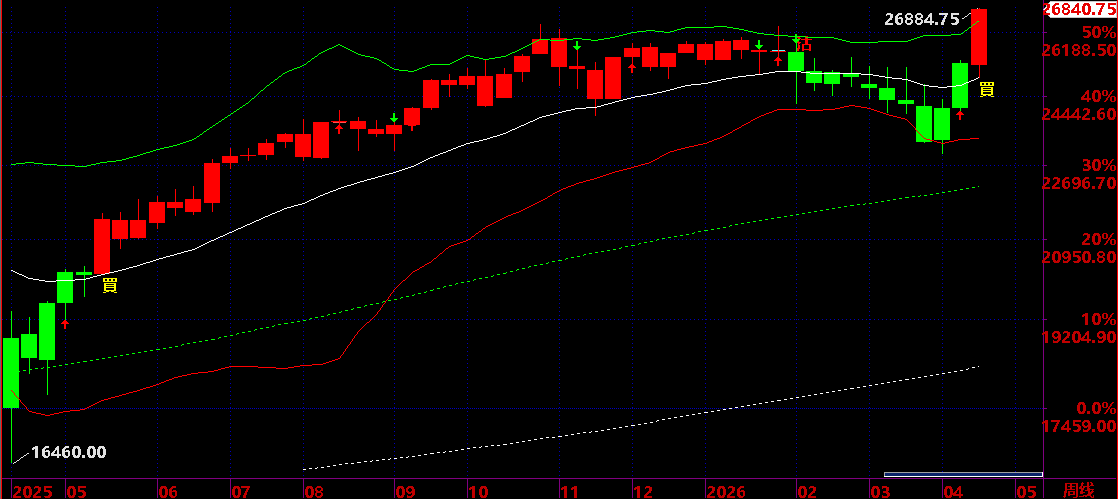Viewport: 1118px width, 499px height.
Task: Click the 10% level label
Action: [x=1098, y=318]
